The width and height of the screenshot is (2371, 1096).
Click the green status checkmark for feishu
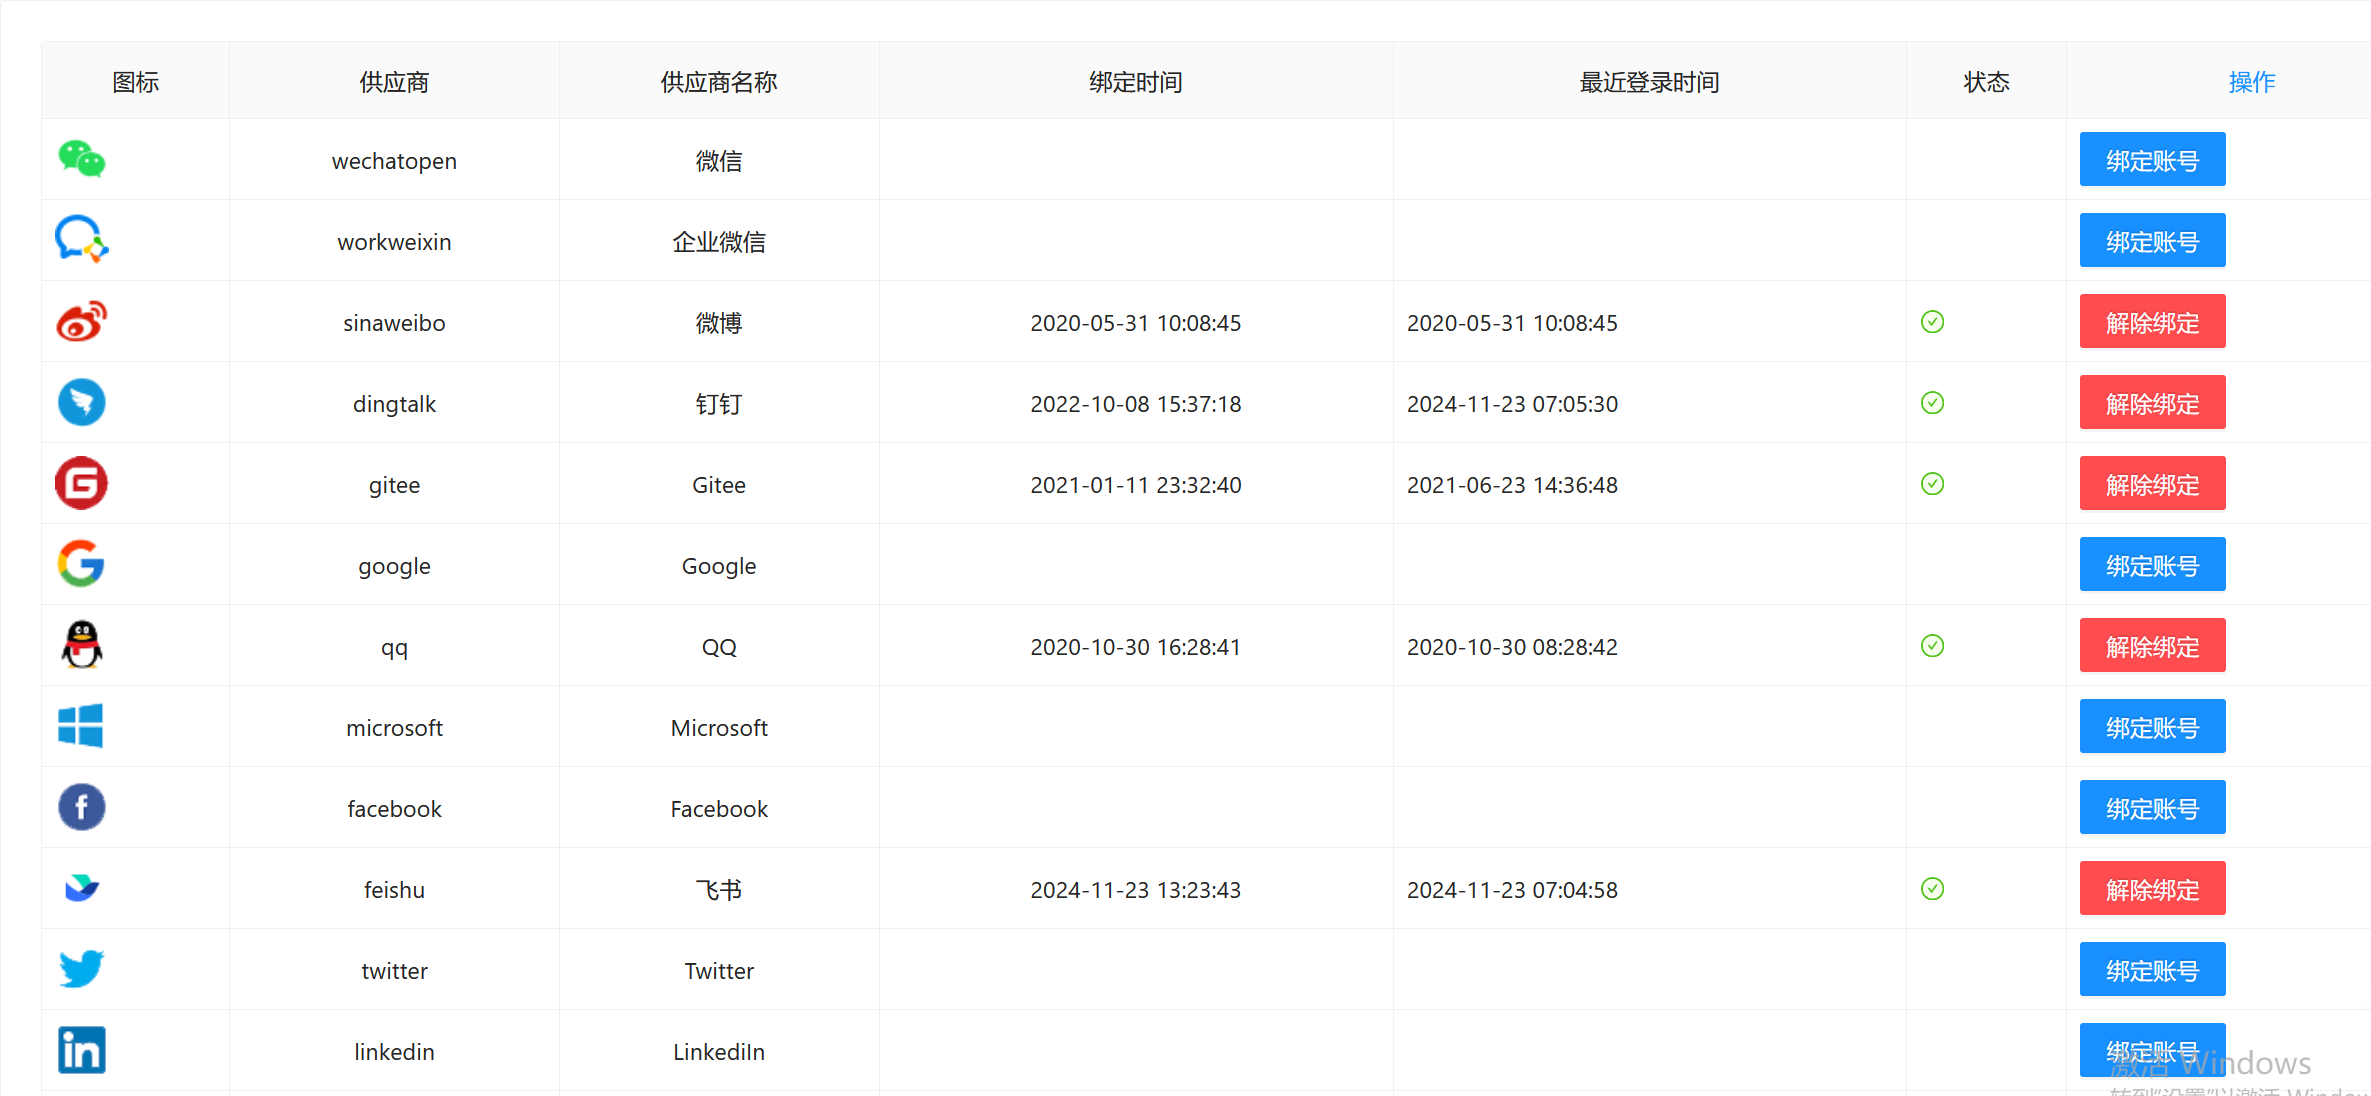pos(1932,889)
